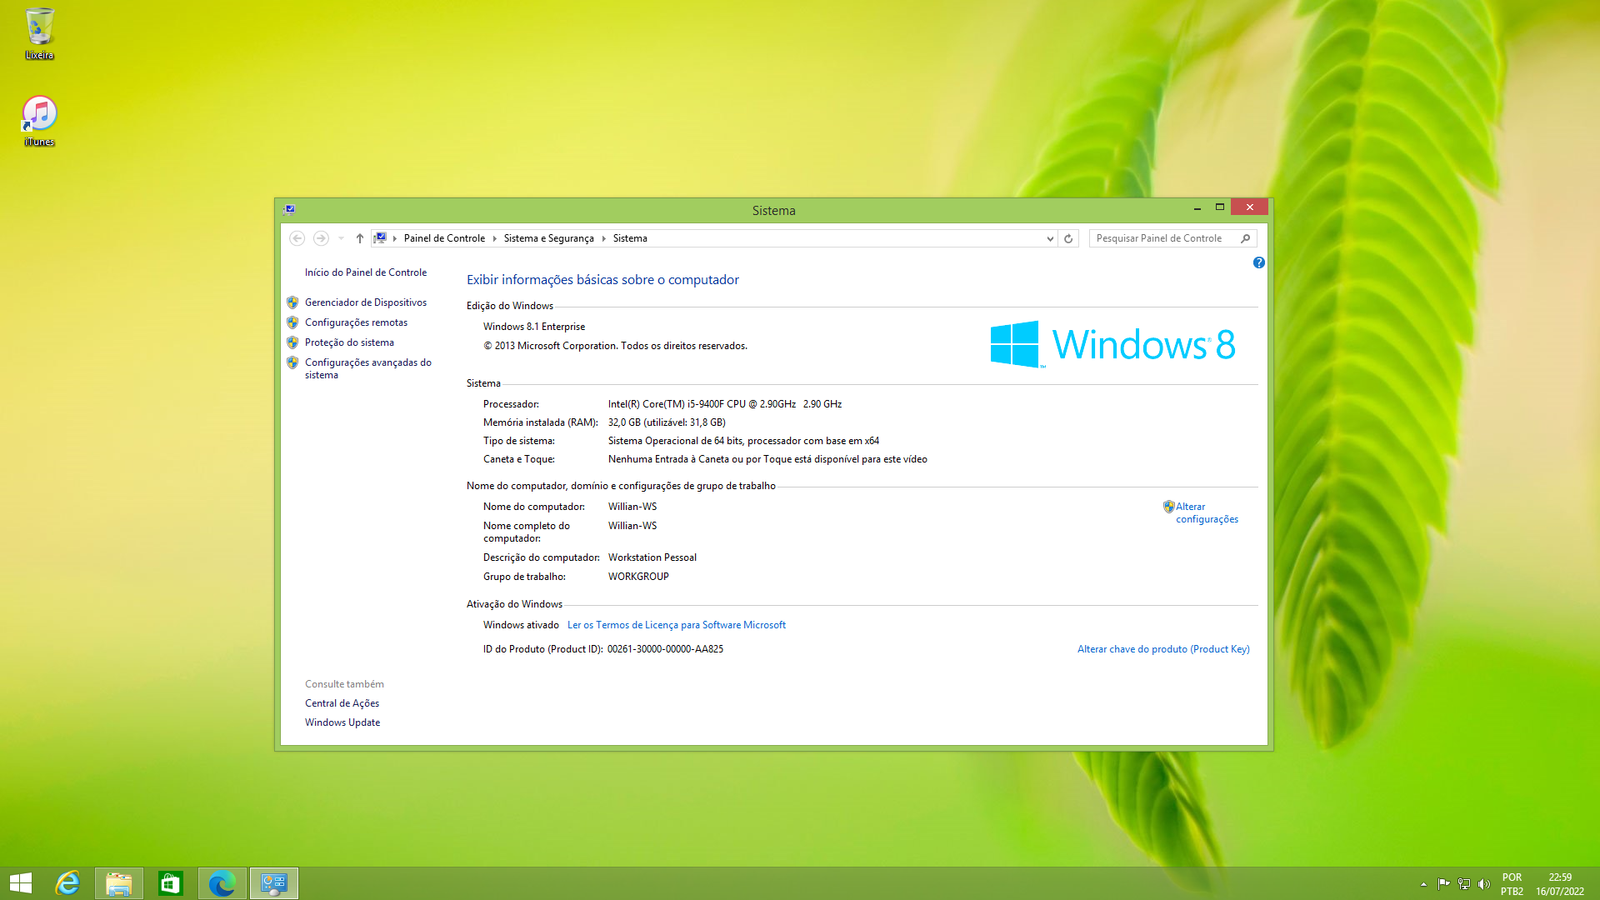This screenshot has height=900, width=1600.
Task: Click the Pesquisar Painel de Controle search field
Action: point(1160,238)
